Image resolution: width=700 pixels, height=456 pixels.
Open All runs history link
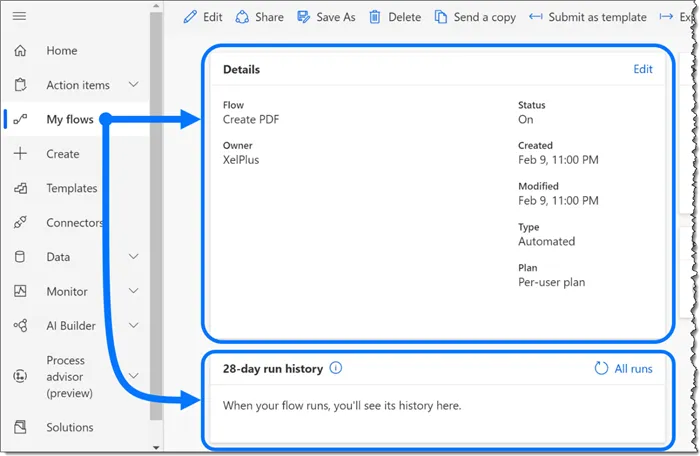(x=624, y=369)
